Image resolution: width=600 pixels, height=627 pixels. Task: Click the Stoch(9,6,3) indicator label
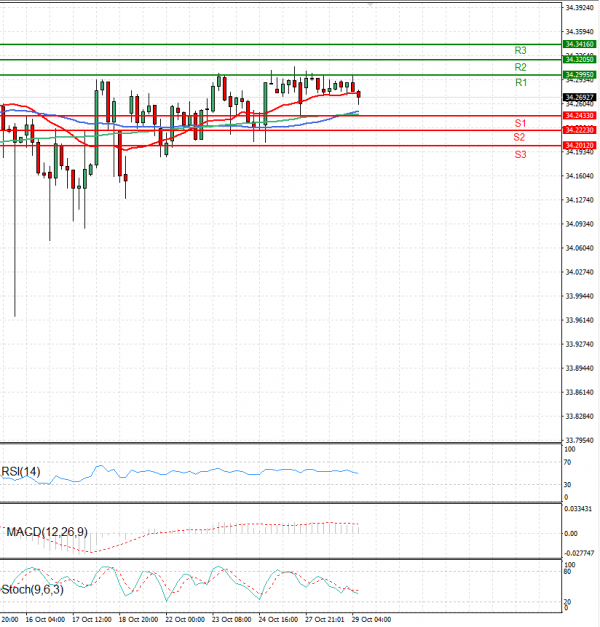(32, 590)
